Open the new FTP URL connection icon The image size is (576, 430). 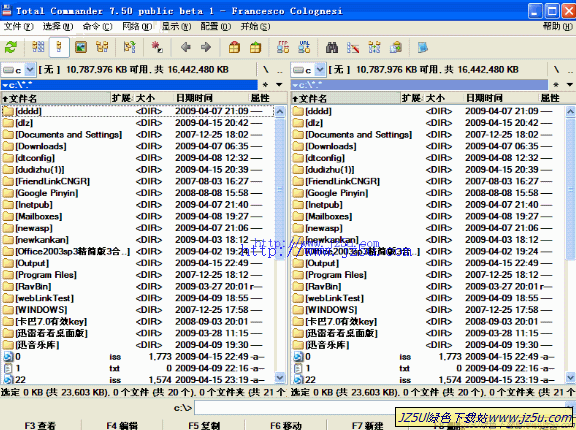coord(304,47)
